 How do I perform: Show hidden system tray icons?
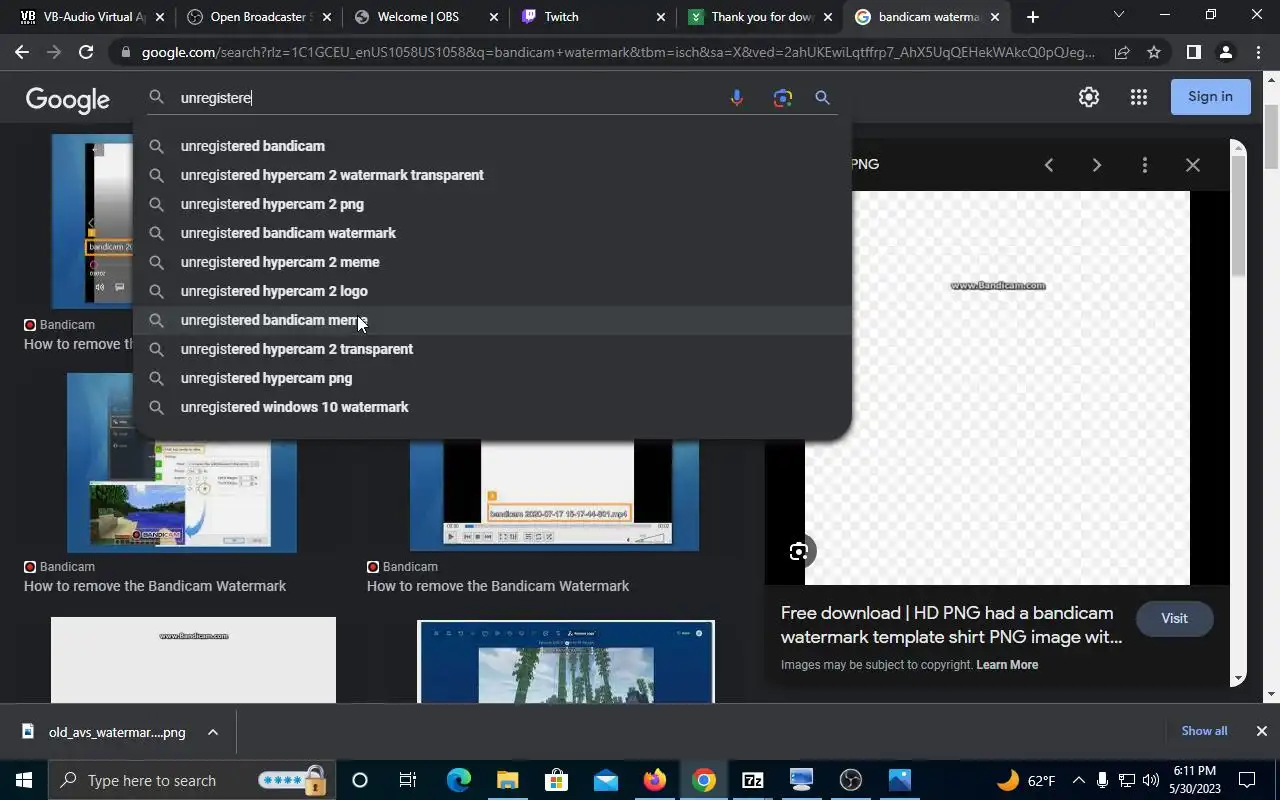point(1078,780)
